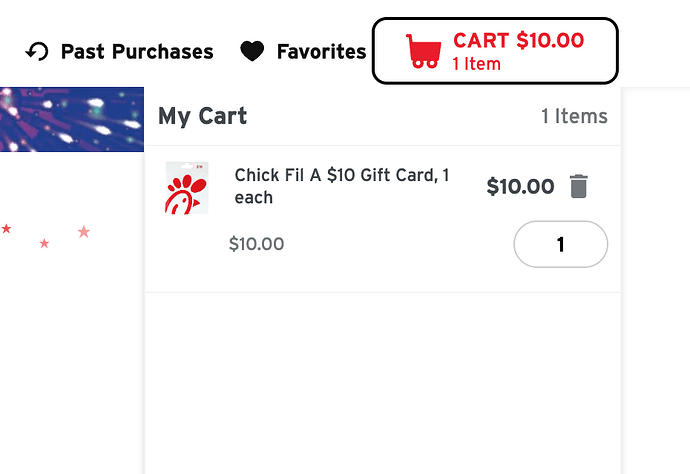This screenshot has width=690, height=474.
Task: Open the Favorites link
Action: click(321, 52)
